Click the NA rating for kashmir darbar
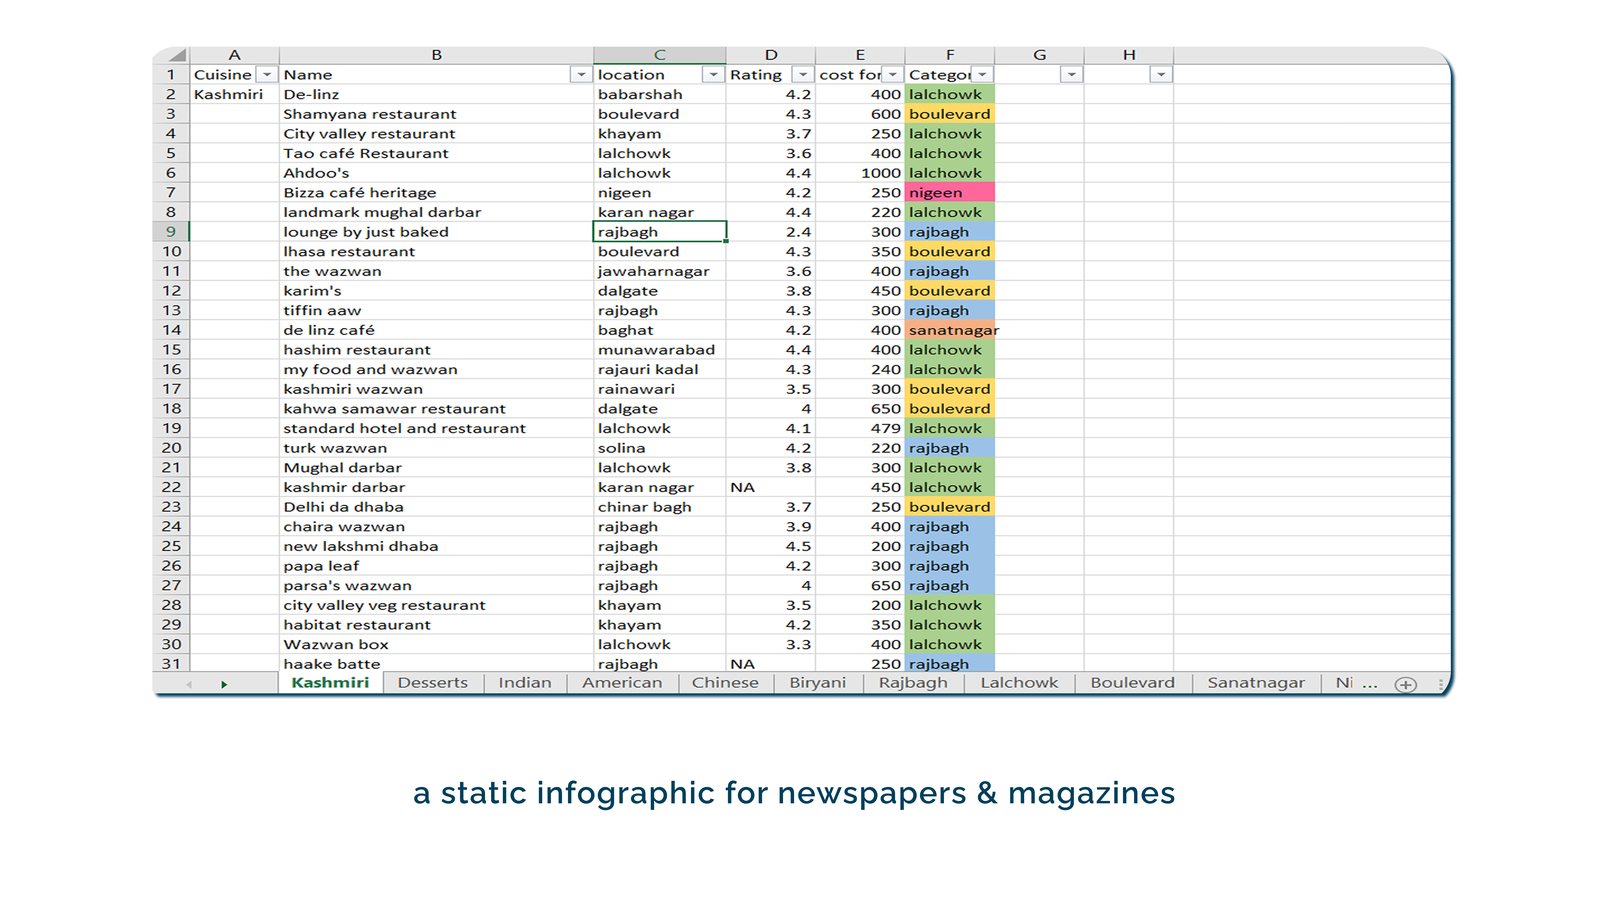 click(x=771, y=487)
